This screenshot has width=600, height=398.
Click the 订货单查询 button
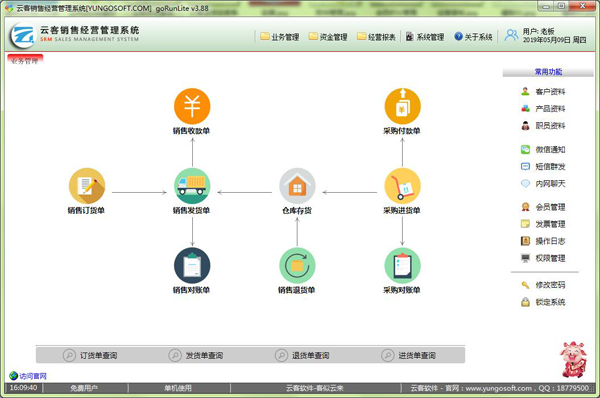click(x=90, y=356)
